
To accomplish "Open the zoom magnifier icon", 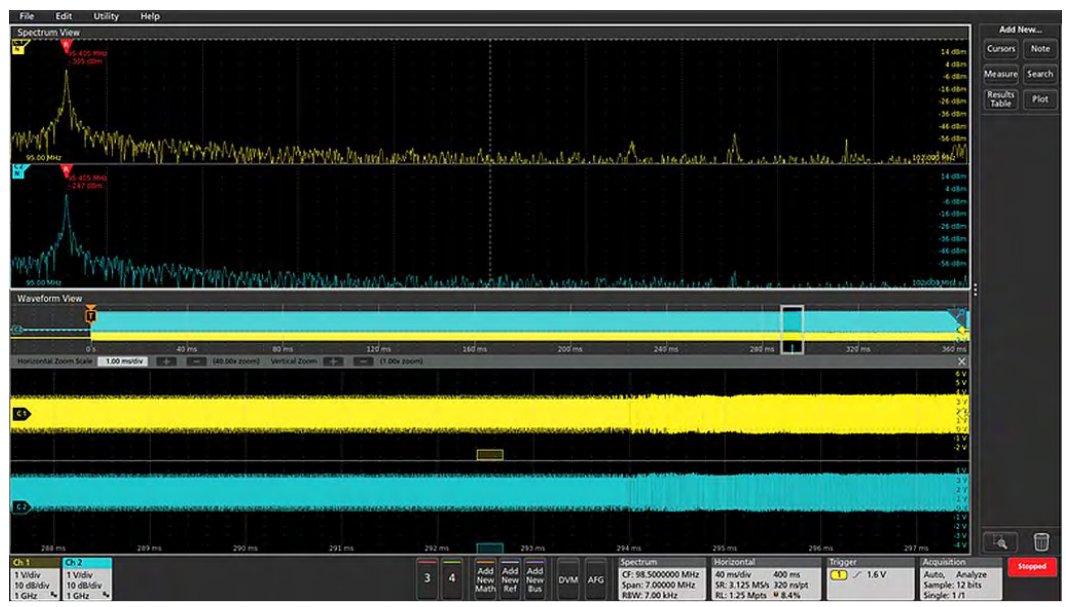I will click(999, 542).
